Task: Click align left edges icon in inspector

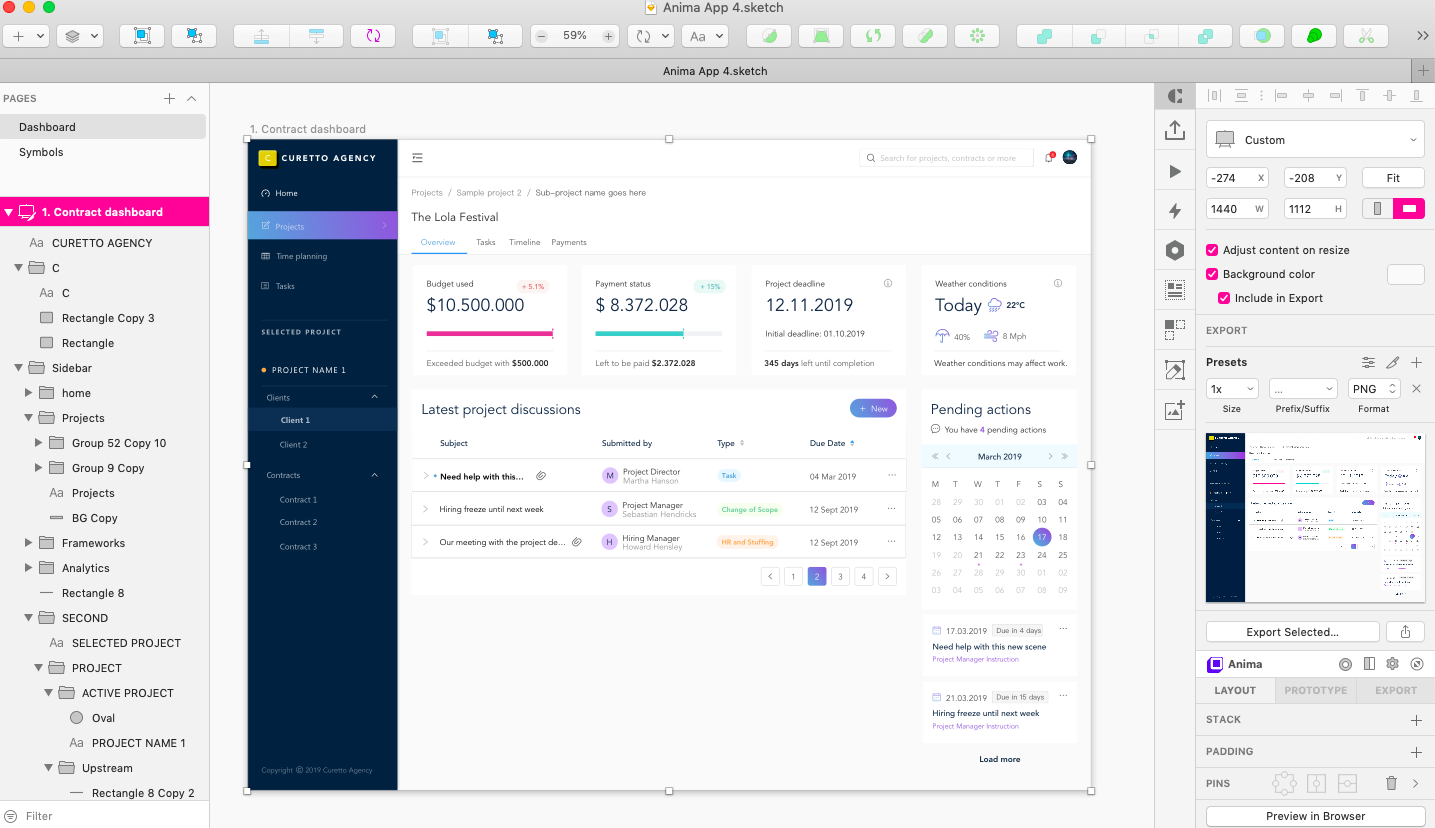Action: 1281,96
